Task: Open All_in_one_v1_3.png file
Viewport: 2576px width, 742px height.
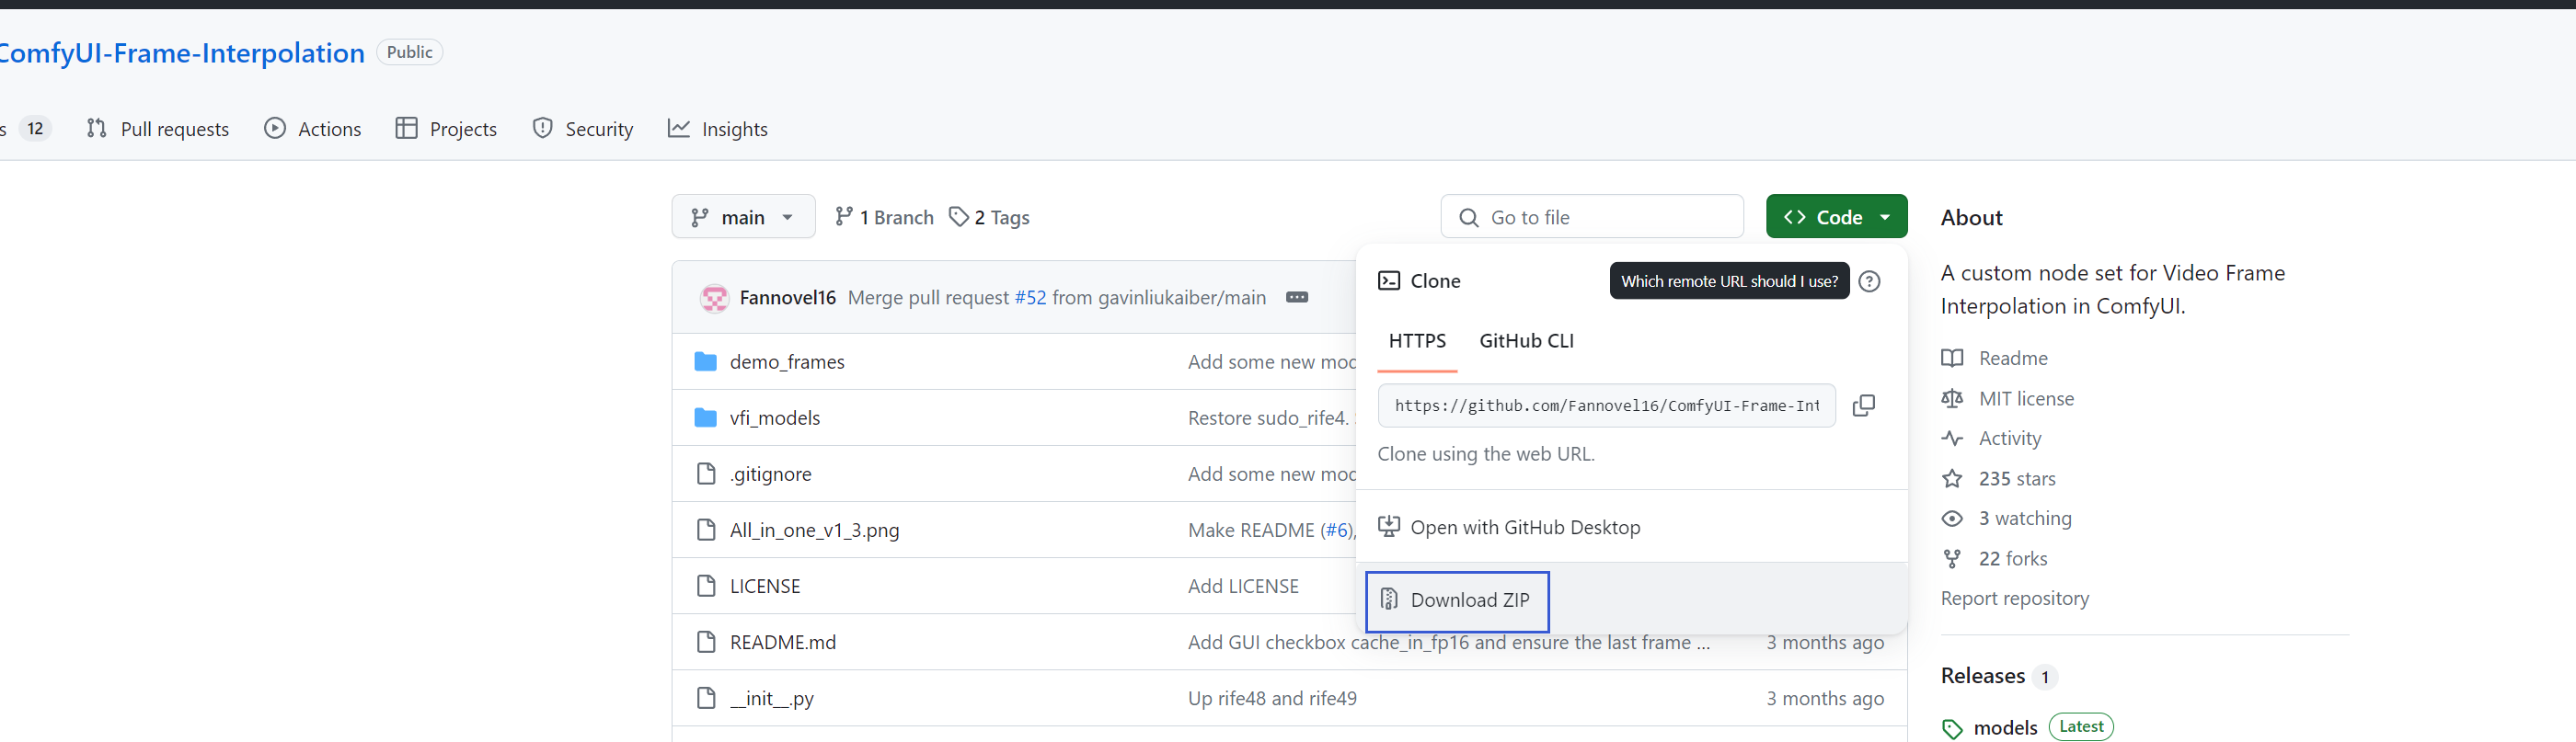Action: 814,530
